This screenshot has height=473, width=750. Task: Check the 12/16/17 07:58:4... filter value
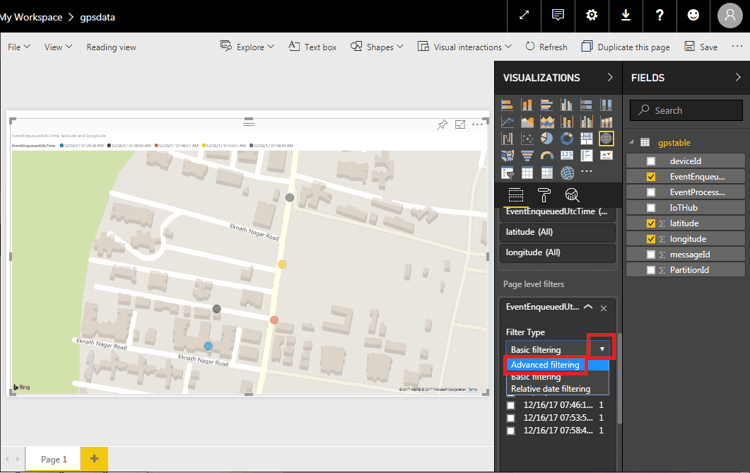point(511,431)
